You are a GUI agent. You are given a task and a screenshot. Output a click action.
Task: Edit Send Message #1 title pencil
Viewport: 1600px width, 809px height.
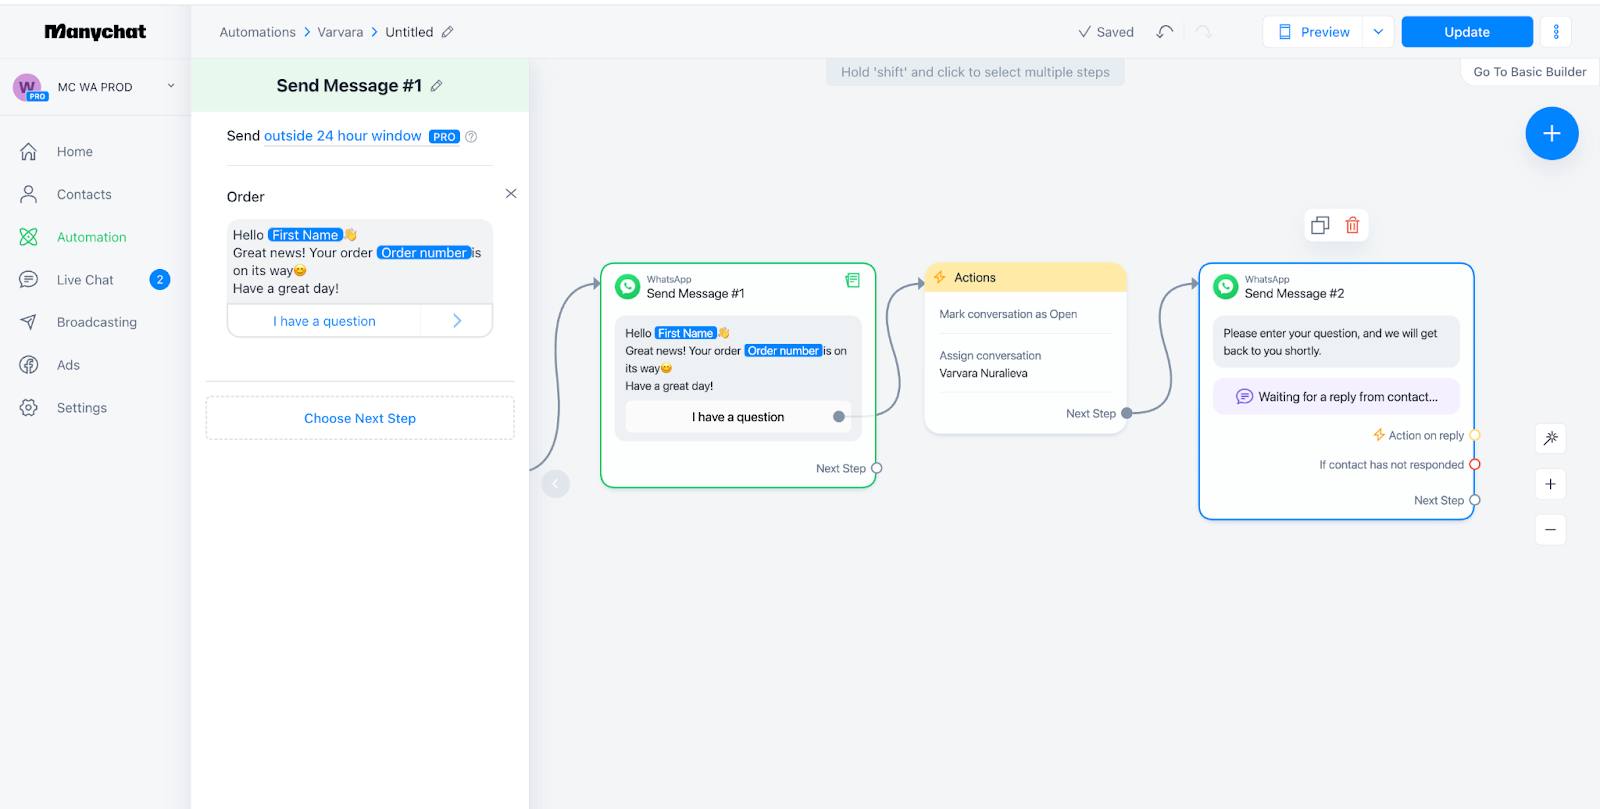pos(436,86)
